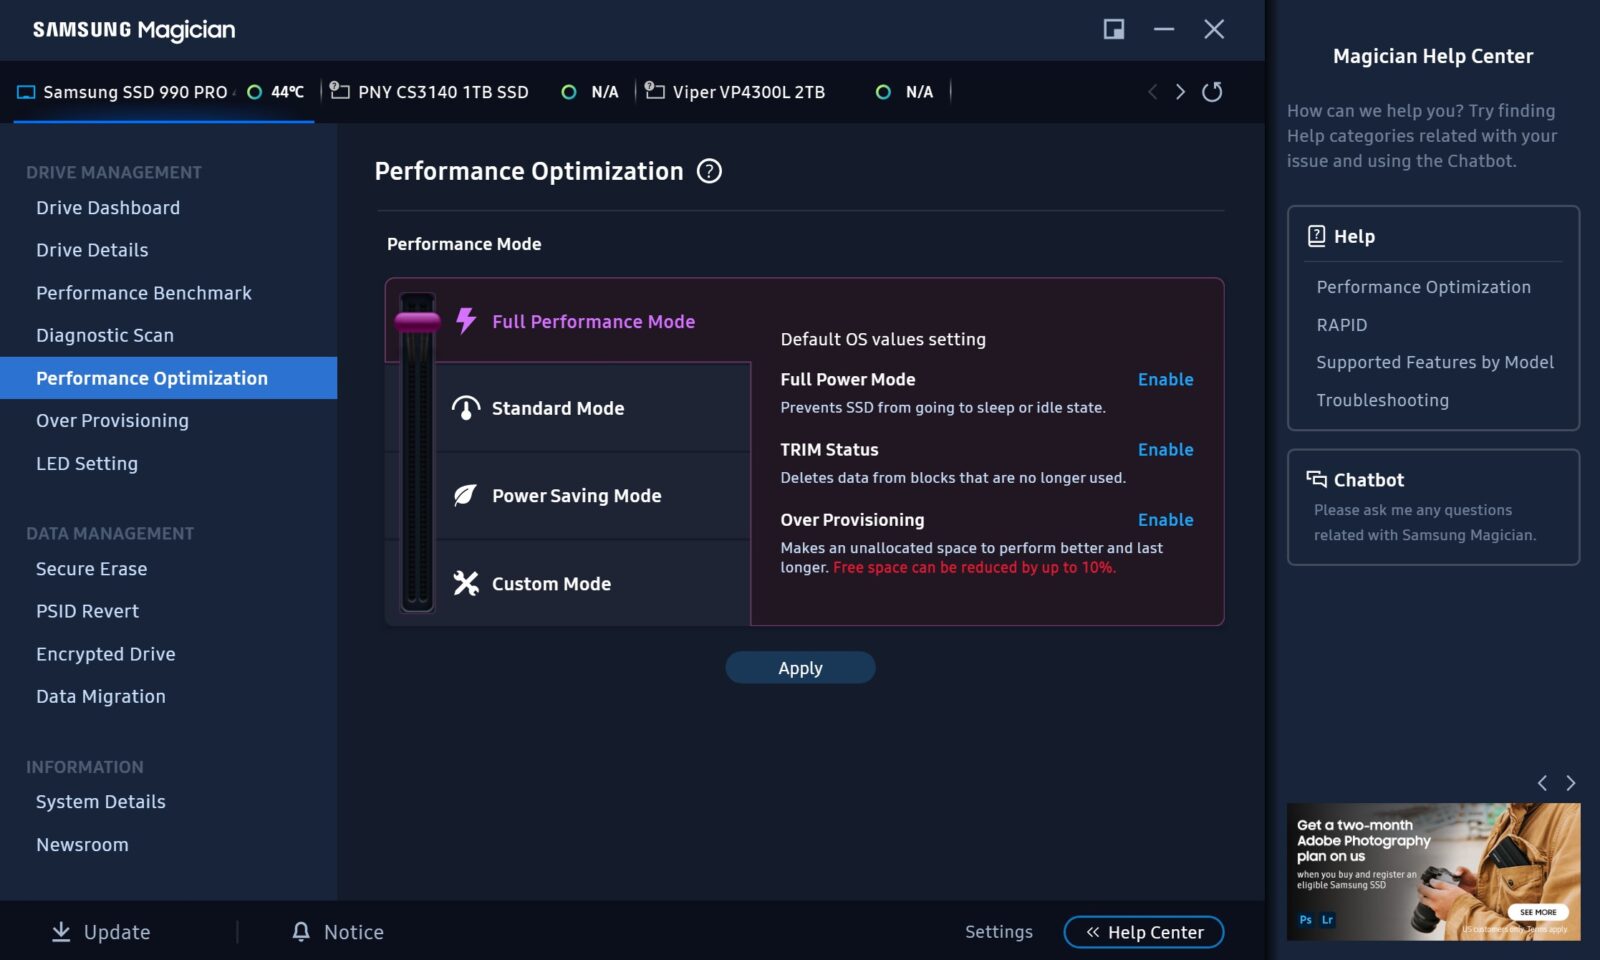
Task: Enable Over Provisioning setting
Action: (1165, 519)
